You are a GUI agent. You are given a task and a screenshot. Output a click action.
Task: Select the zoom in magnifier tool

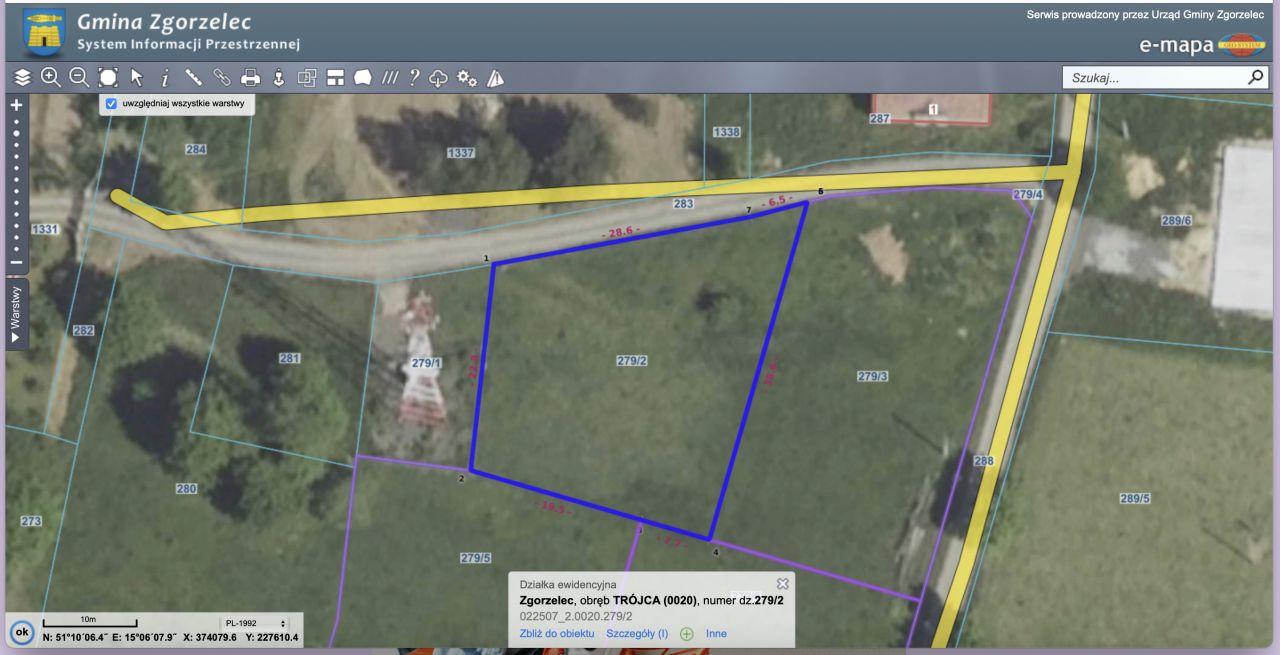[50, 78]
